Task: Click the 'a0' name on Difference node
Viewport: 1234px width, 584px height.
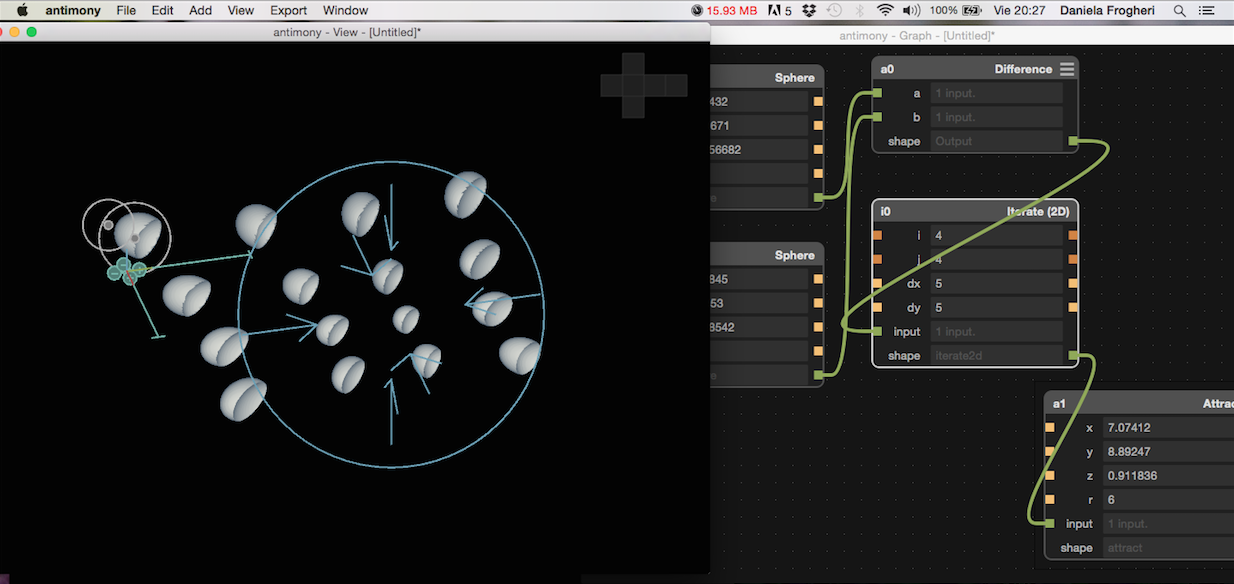Action: (x=887, y=69)
